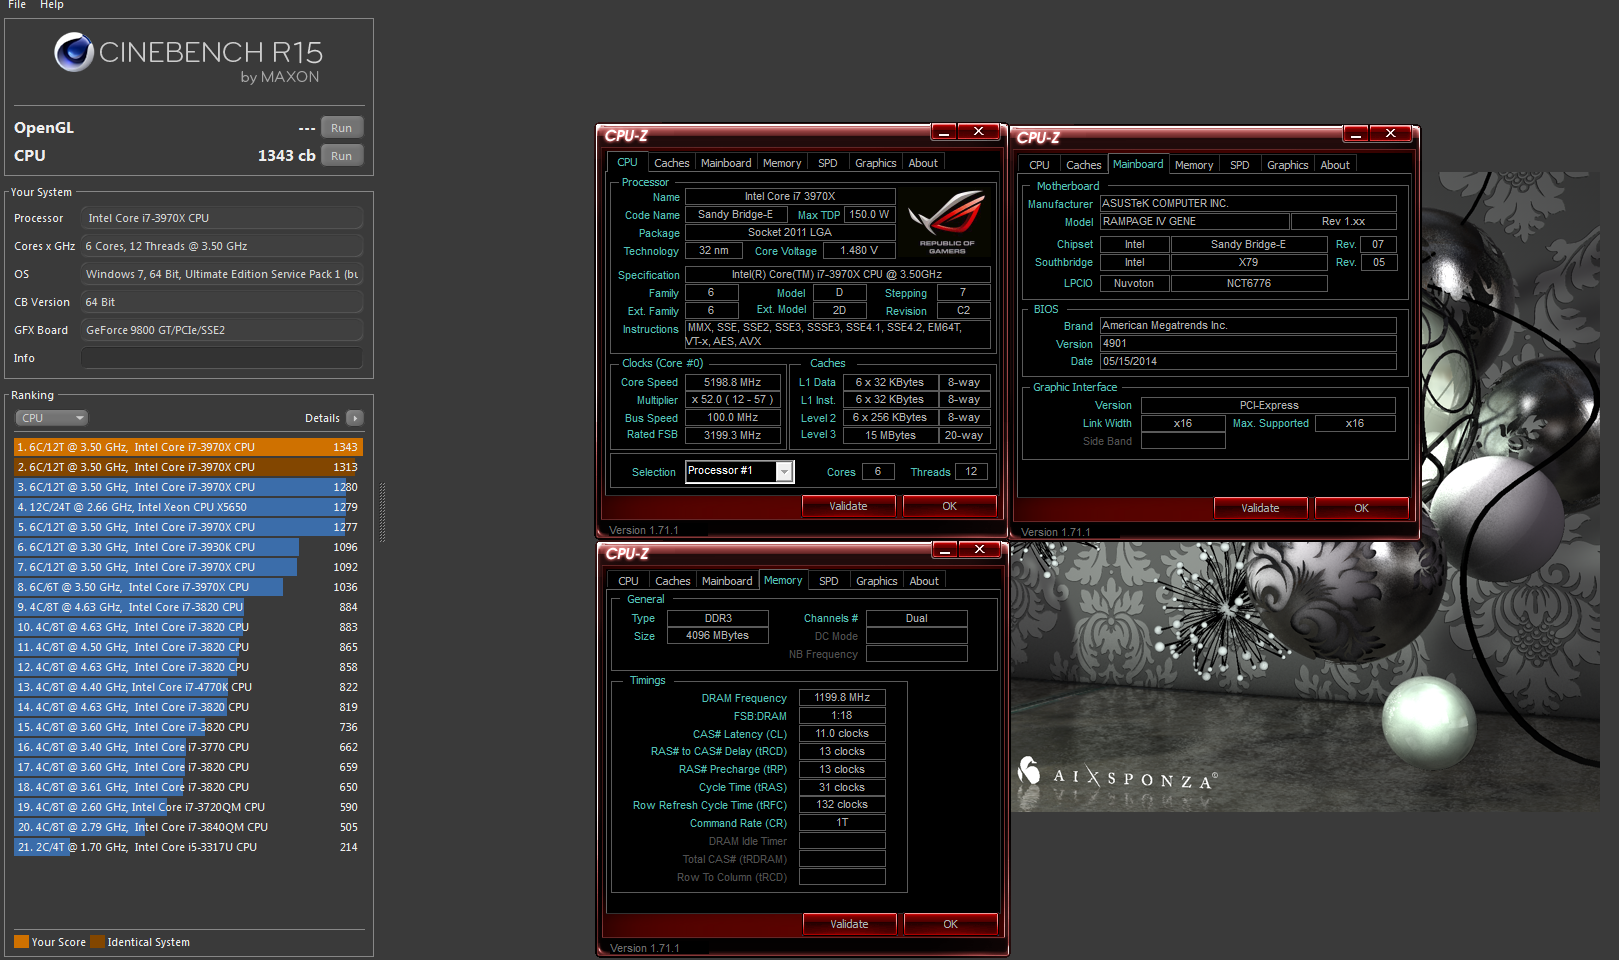Click the DRAM Frequency 1199.8 MHz value

coord(842,698)
